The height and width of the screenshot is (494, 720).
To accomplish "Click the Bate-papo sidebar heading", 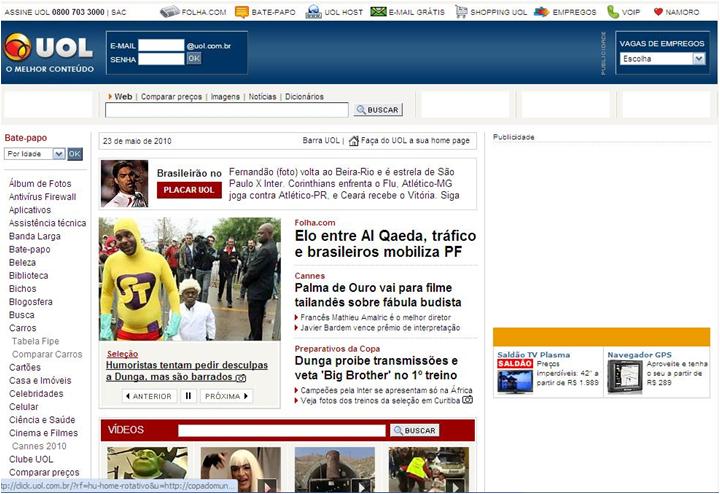I will coord(26,138).
